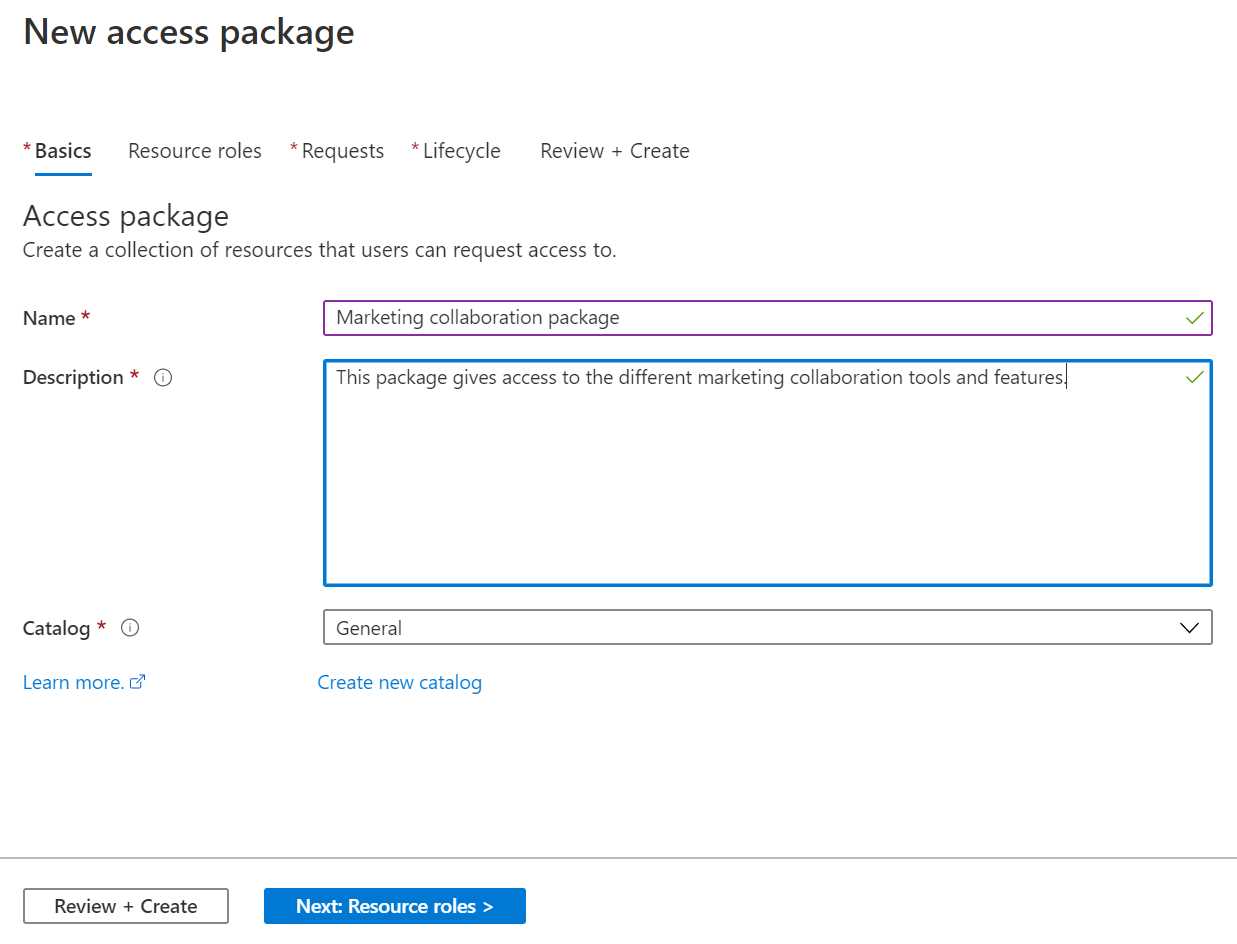Click the dropdown chevron on the Catalog field

tap(1188, 628)
